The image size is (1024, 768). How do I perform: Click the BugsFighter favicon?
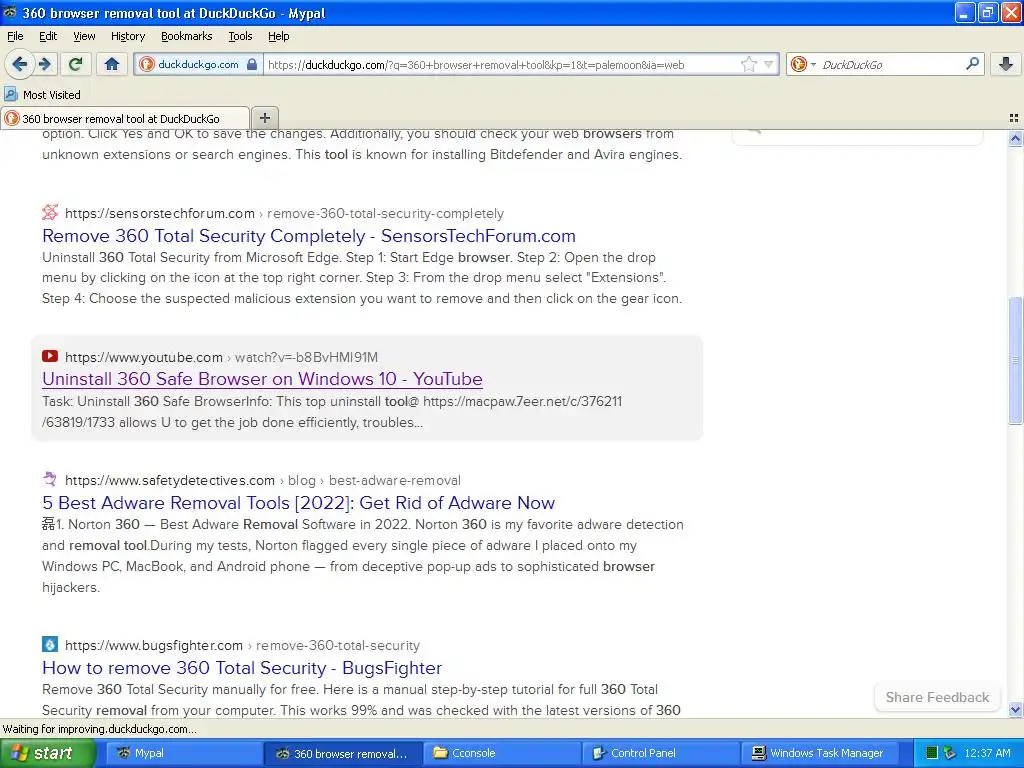coord(50,644)
